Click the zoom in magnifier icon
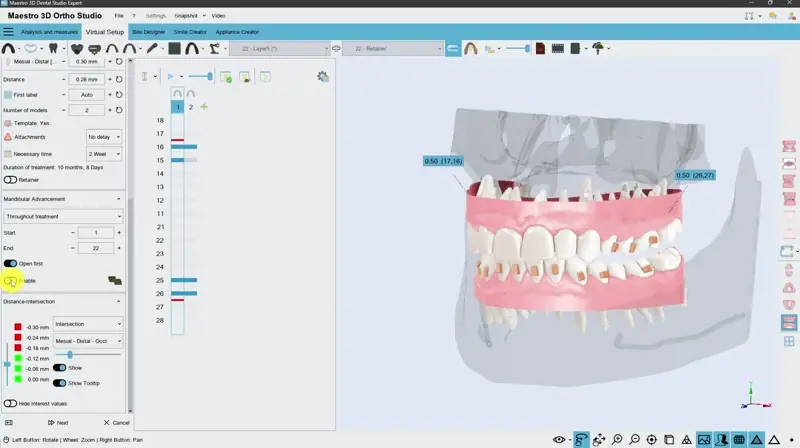This screenshot has width=800, height=448. coord(618,440)
